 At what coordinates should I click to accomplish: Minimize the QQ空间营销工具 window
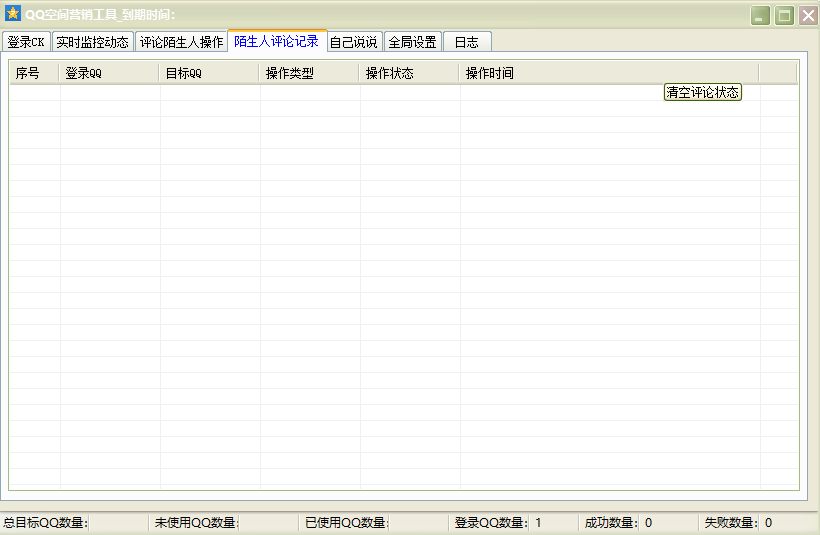click(x=761, y=15)
